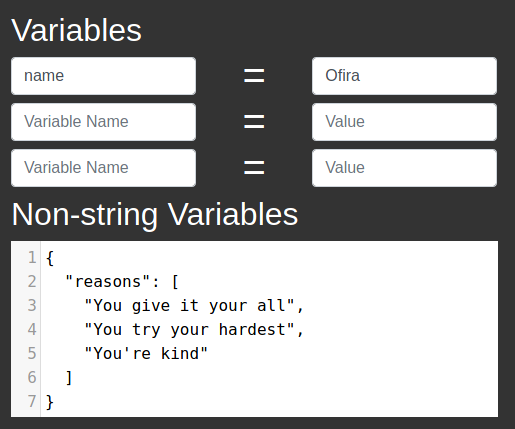Click the "You try your hardest" line in the editor

tap(189, 330)
